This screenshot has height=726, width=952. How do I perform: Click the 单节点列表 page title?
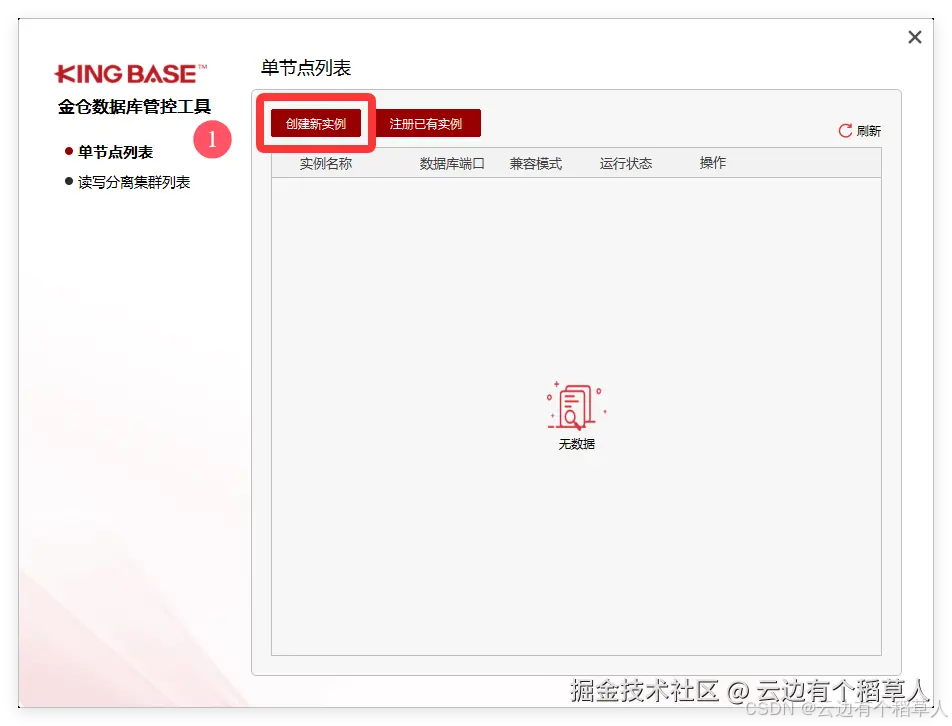click(x=305, y=68)
